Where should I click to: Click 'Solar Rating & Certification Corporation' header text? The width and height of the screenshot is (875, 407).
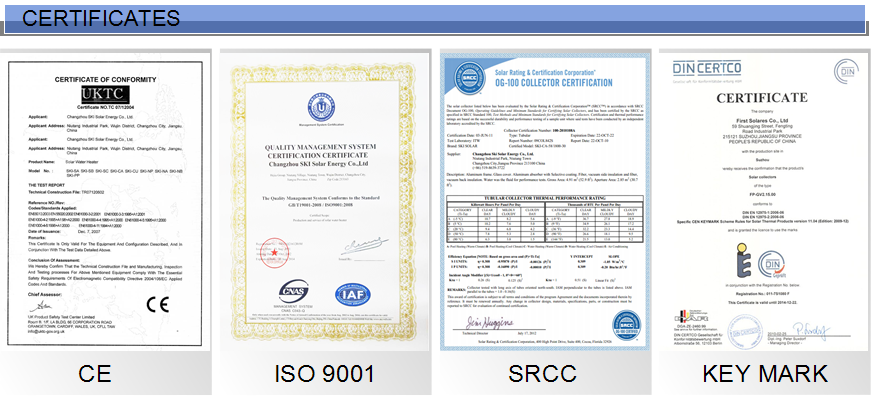tap(545, 72)
